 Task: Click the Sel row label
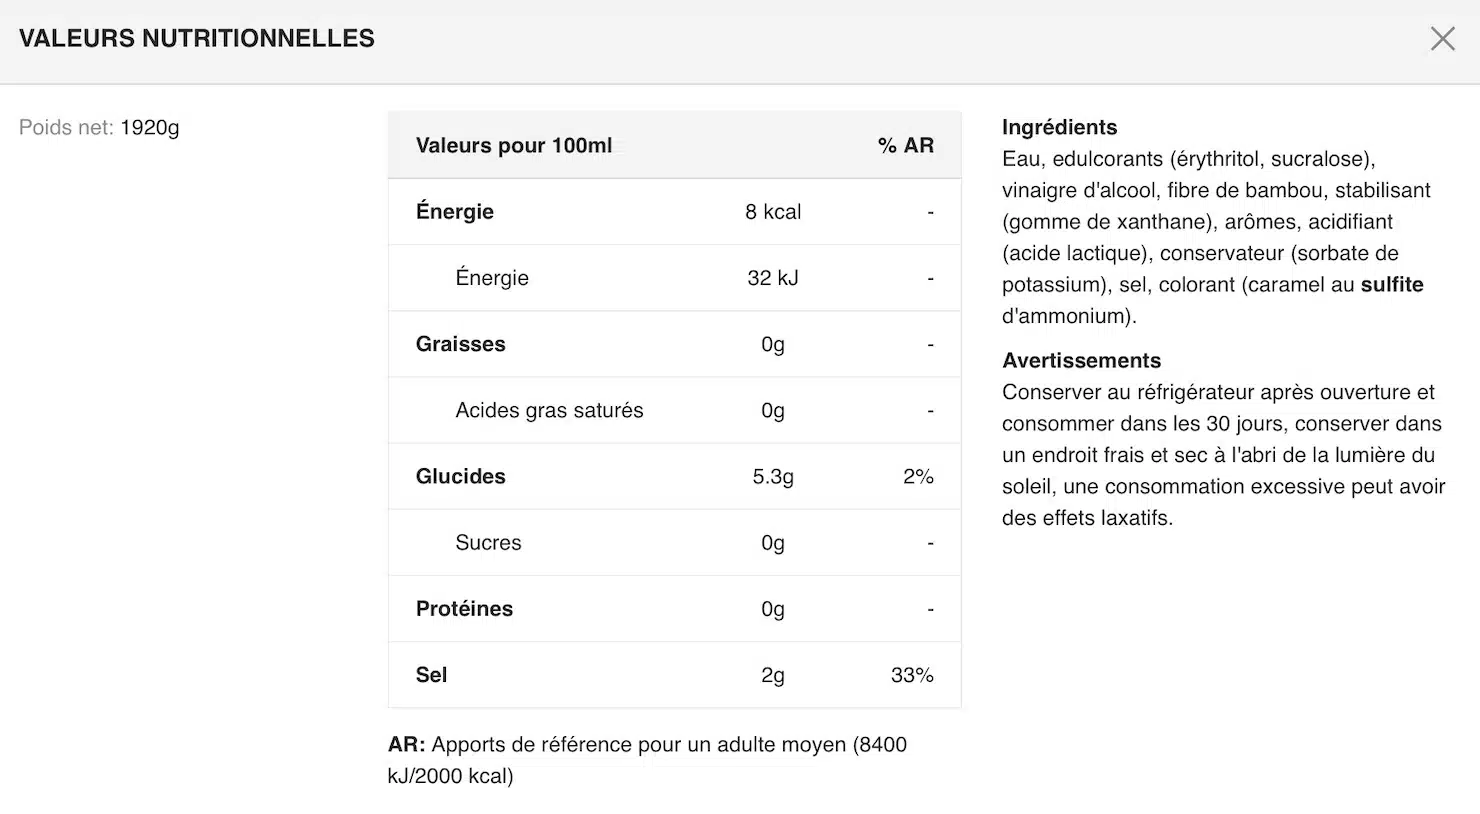tap(431, 675)
